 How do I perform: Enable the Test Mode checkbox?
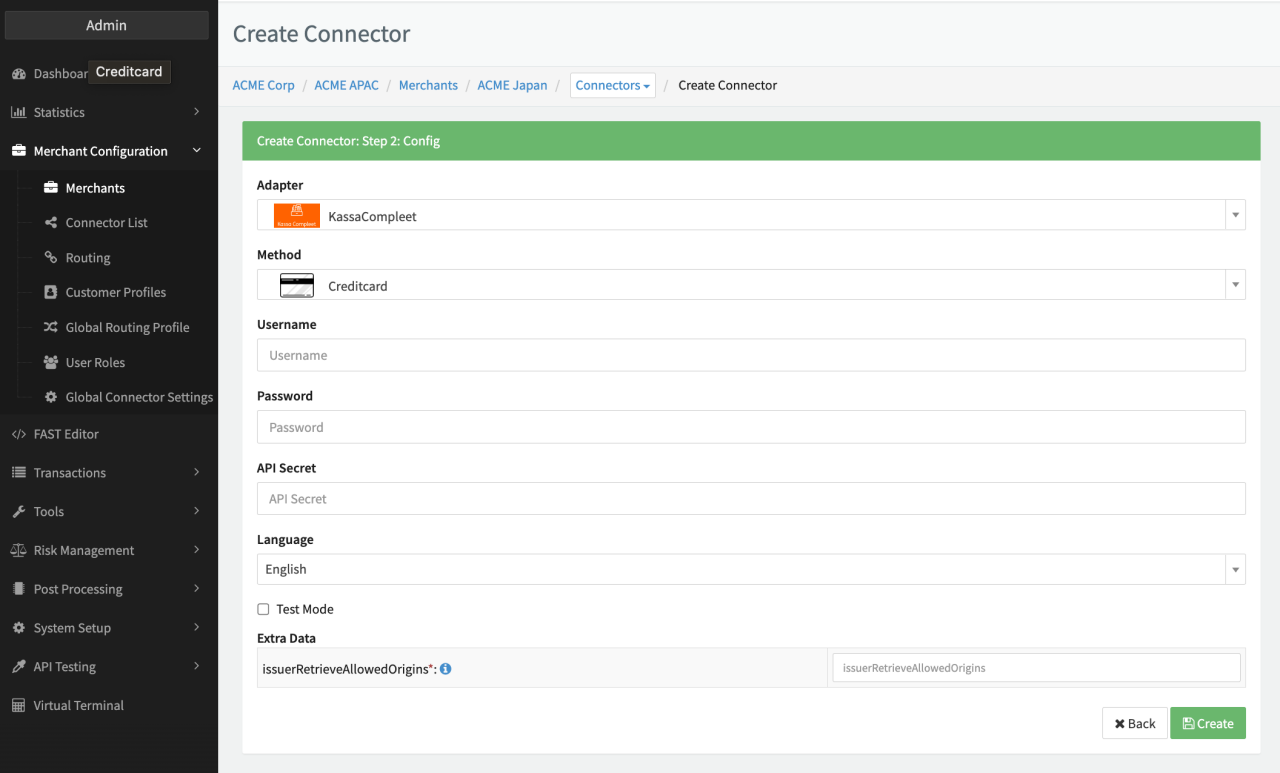(264, 609)
